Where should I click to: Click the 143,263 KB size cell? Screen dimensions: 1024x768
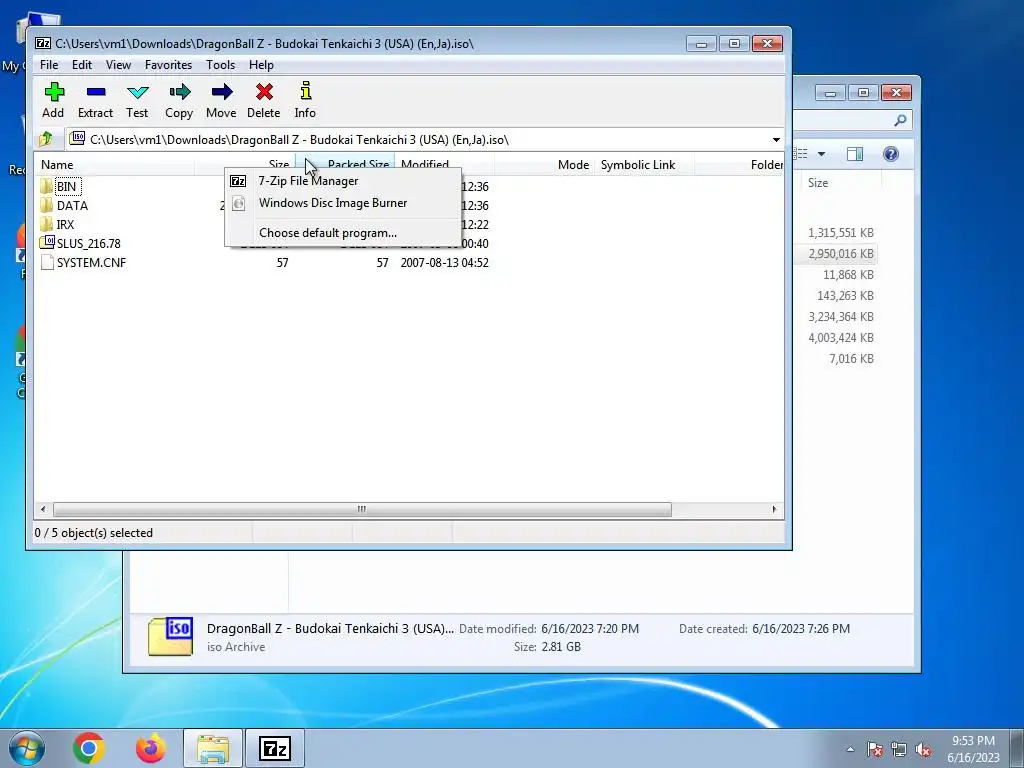coord(845,295)
